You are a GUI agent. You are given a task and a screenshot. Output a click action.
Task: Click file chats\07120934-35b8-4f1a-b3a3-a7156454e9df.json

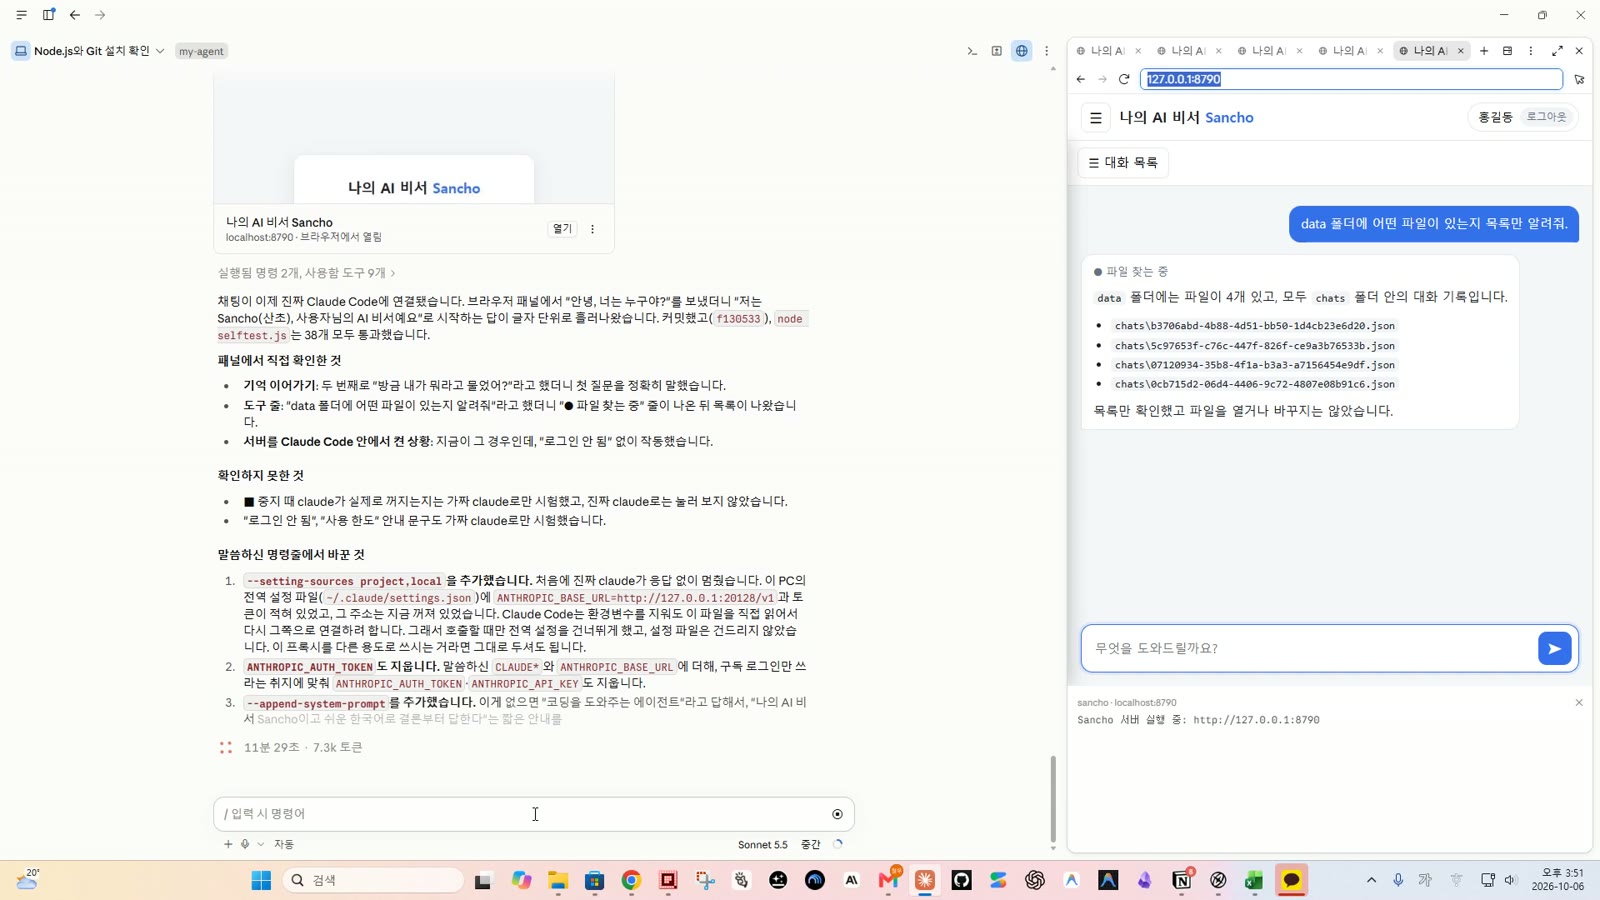pyautogui.click(x=1255, y=365)
